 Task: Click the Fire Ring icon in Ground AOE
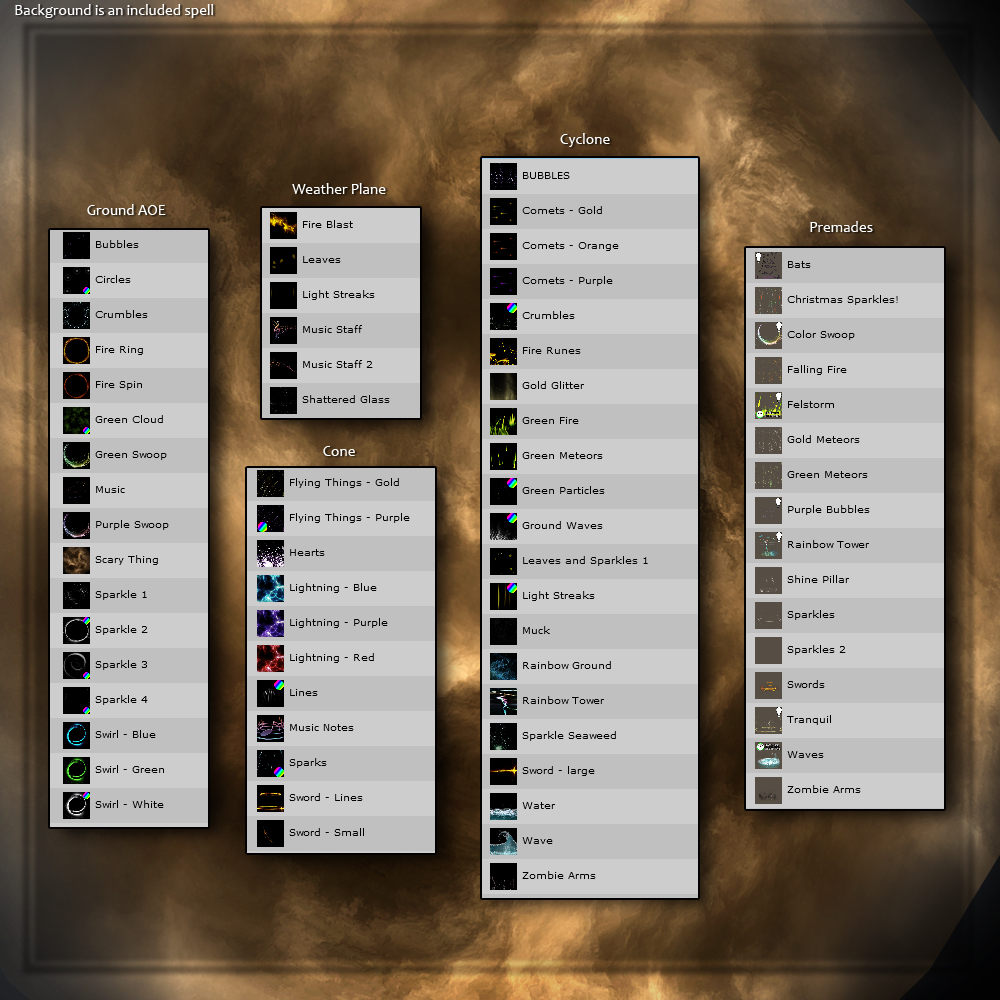(76, 350)
